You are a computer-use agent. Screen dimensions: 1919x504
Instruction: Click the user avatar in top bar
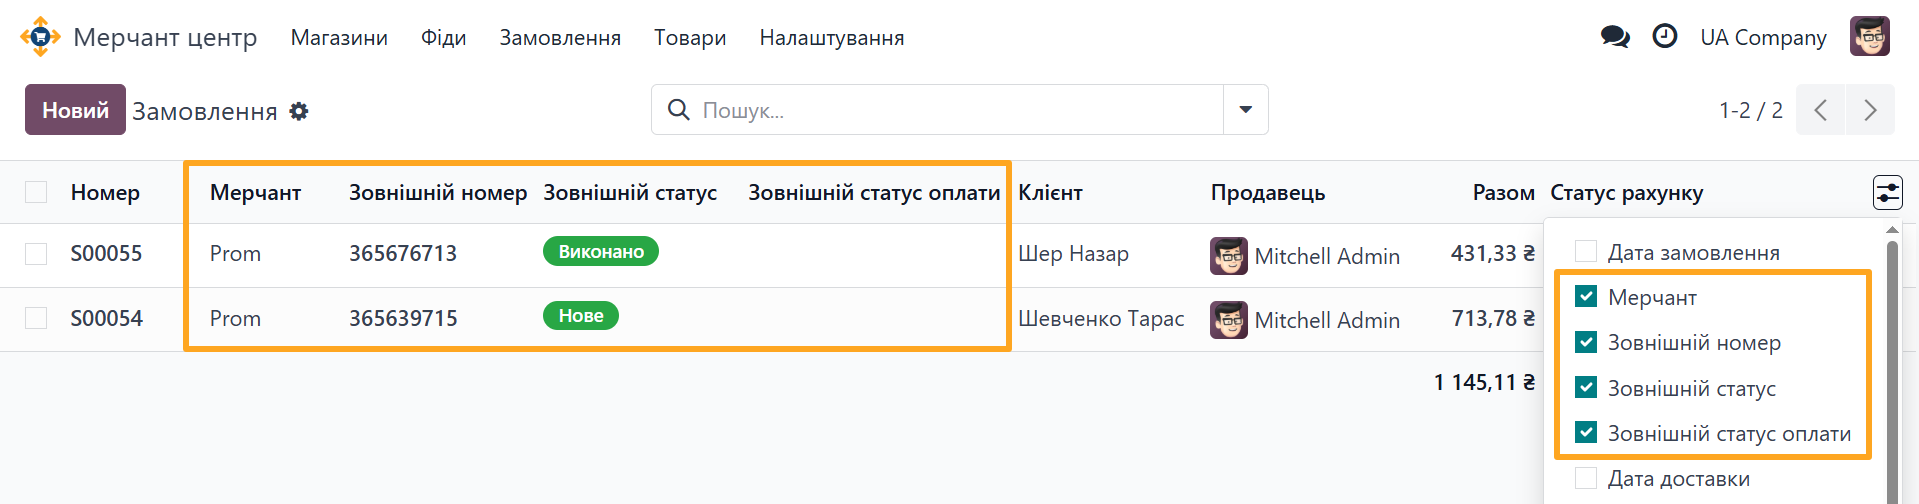(1869, 37)
